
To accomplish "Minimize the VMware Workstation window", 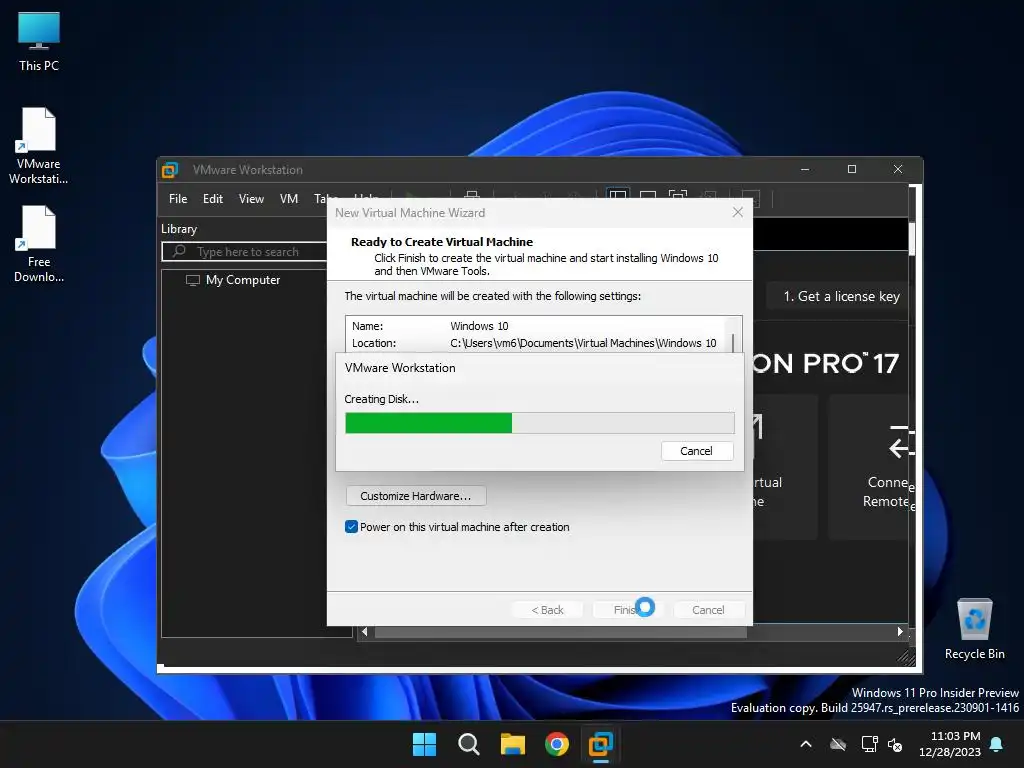I will (x=805, y=169).
